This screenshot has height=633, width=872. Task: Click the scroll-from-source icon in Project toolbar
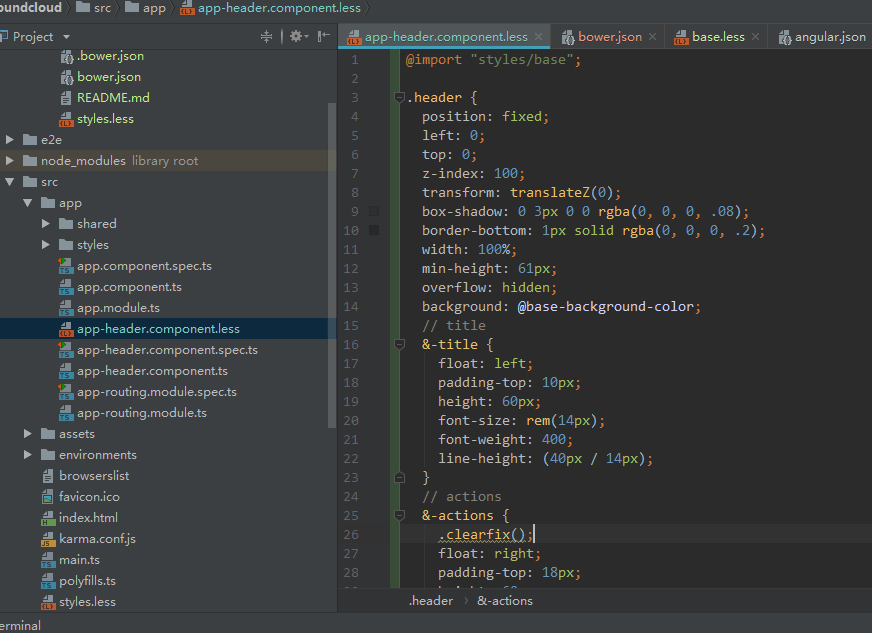pyautogui.click(x=266, y=35)
